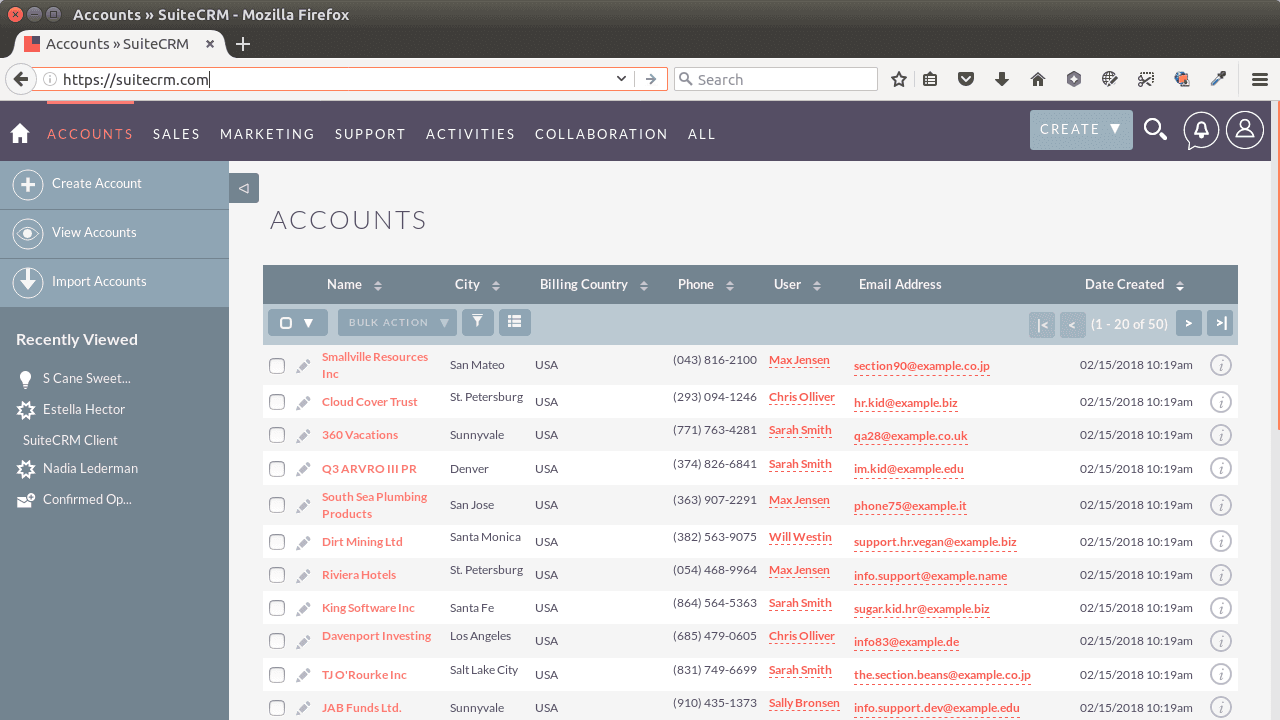Screen dimensions: 1280x720
Task: Select View Accounts in the sidebar
Action: [94, 232]
